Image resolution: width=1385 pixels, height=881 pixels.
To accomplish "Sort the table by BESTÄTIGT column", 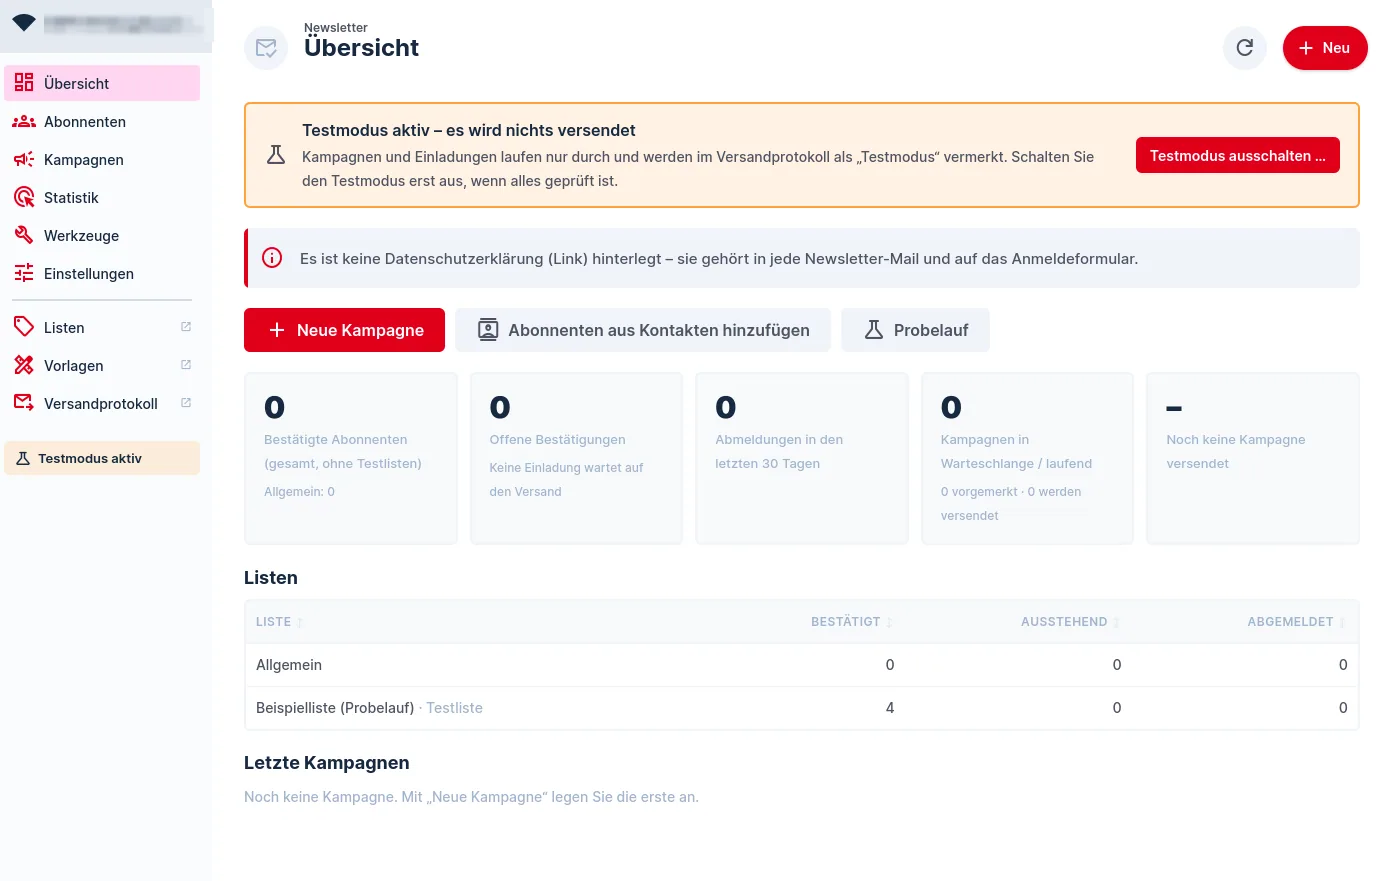I will pos(852,622).
